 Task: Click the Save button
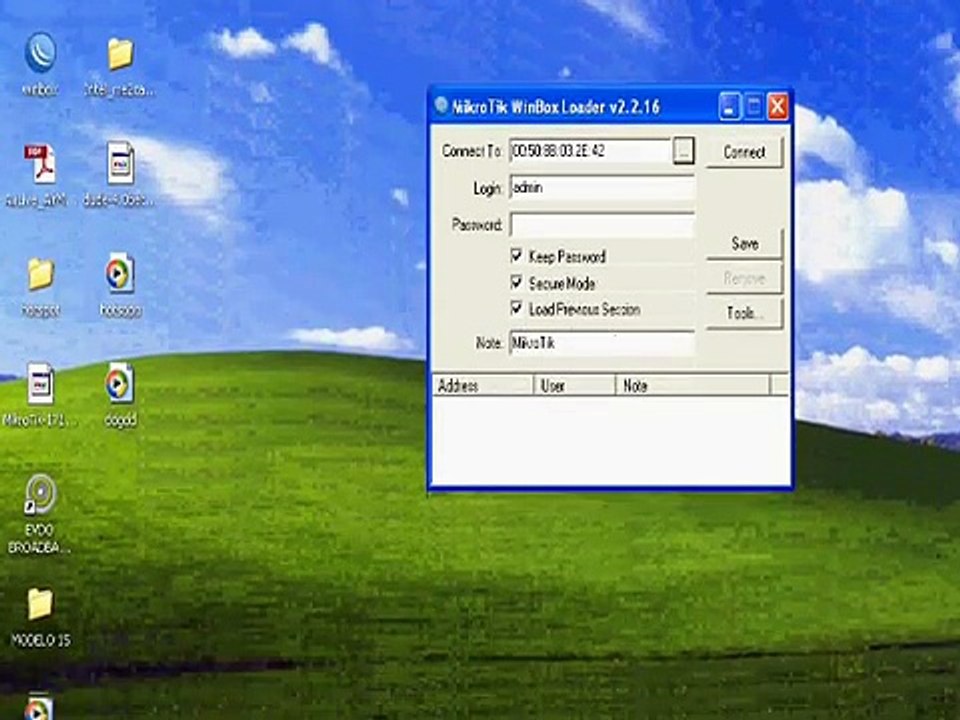[x=744, y=243]
